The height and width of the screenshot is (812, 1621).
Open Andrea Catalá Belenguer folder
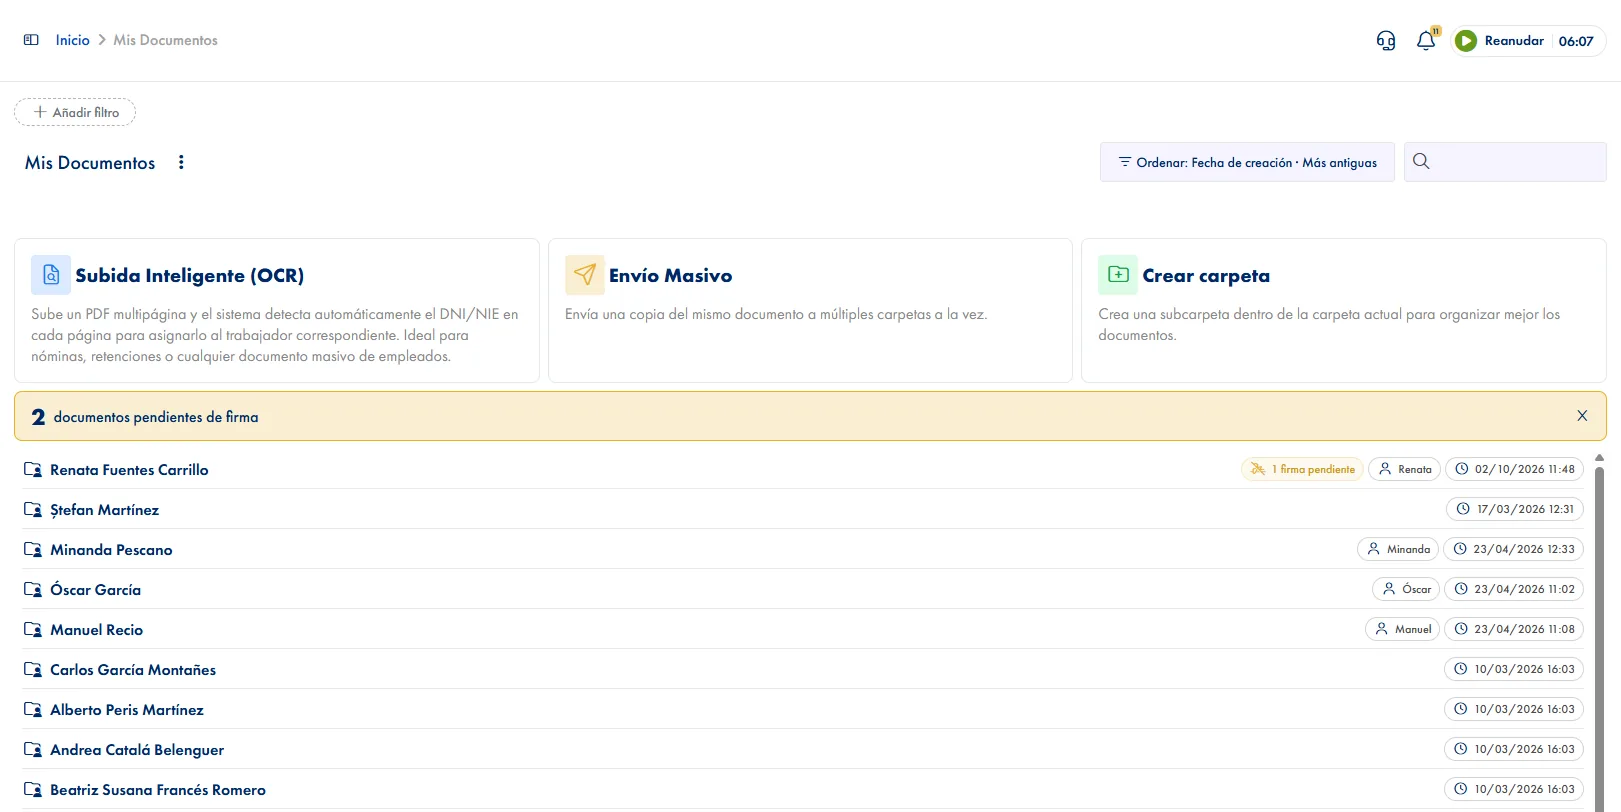(137, 750)
